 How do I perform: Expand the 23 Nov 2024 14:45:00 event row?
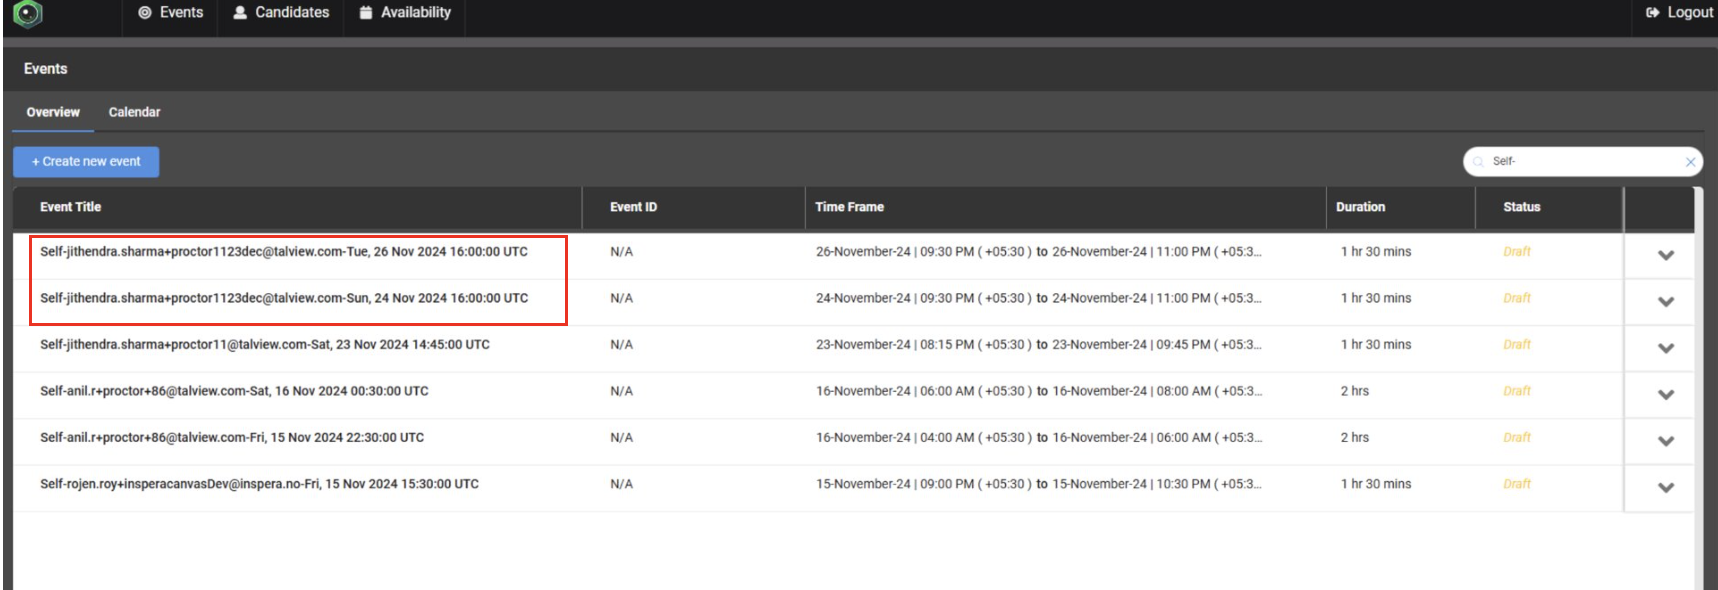point(1666,348)
